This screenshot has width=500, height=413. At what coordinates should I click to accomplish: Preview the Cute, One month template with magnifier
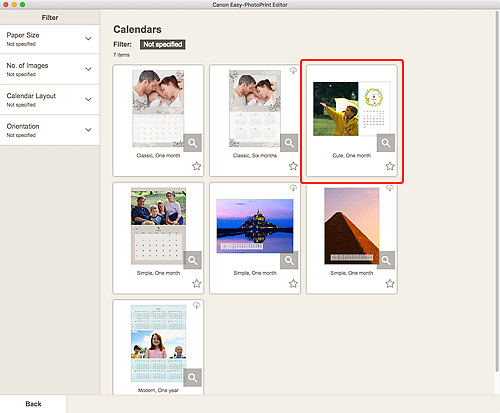(x=386, y=143)
